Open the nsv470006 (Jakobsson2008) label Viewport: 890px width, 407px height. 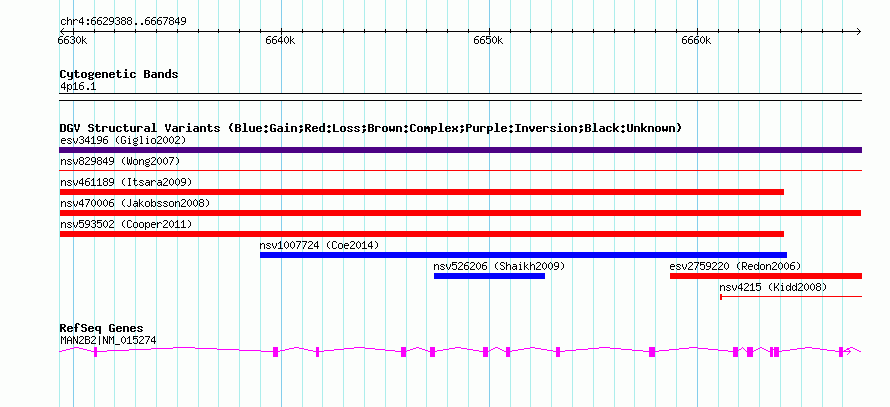tap(135, 203)
